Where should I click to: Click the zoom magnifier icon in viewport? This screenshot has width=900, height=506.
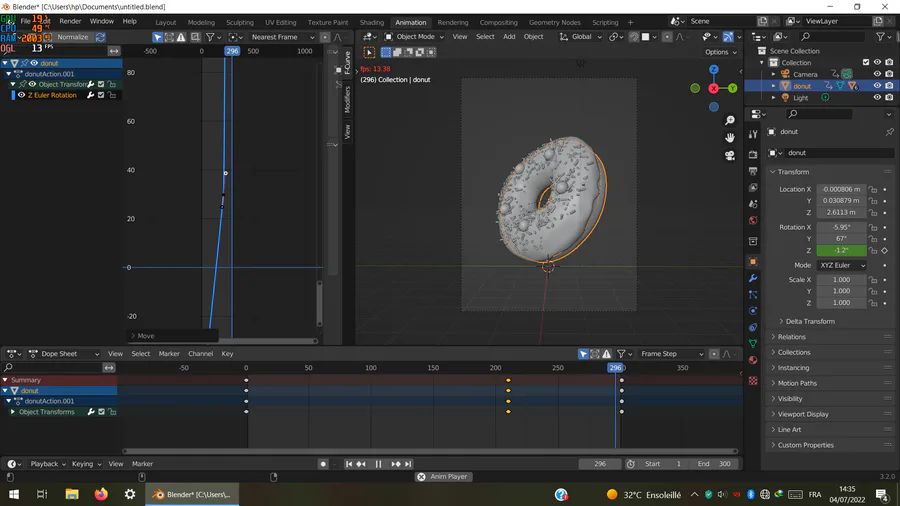coord(730,118)
